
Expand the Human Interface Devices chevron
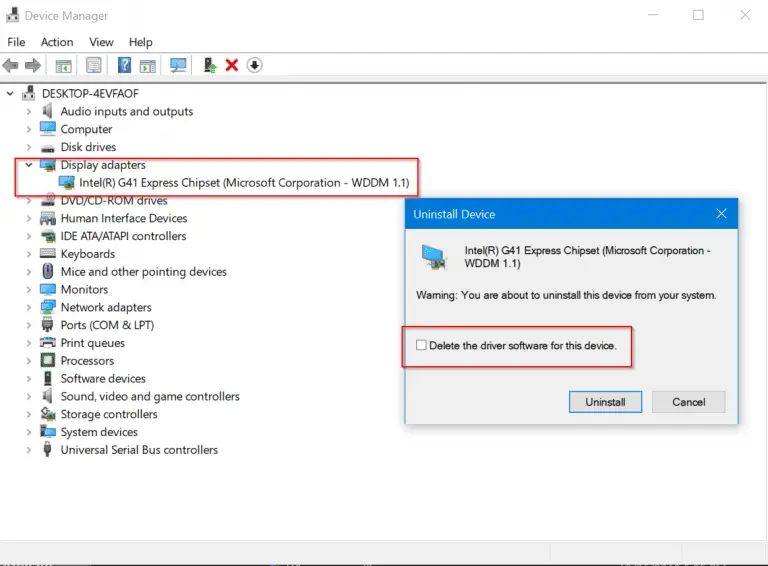coord(29,218)
